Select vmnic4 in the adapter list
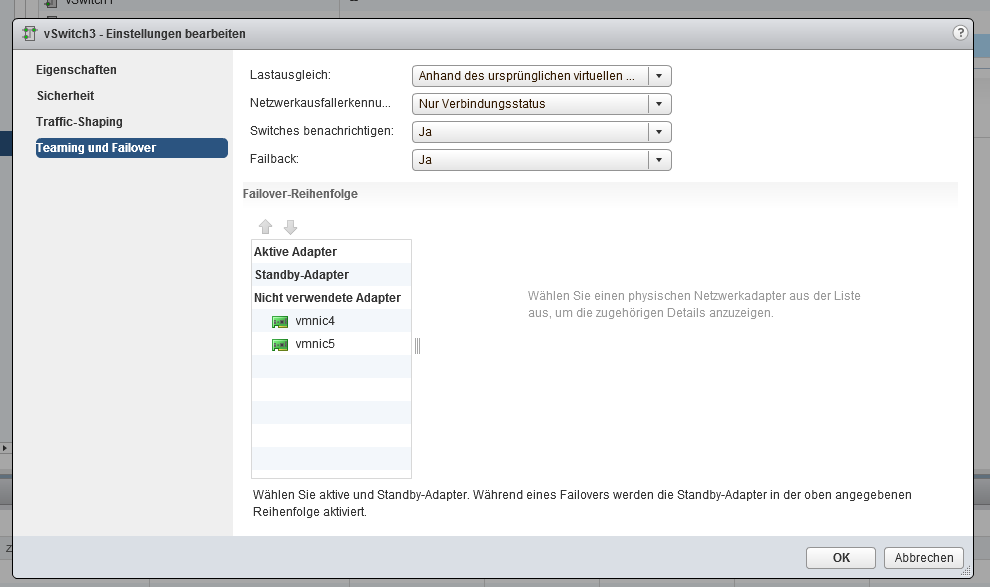 coord(315,321)
